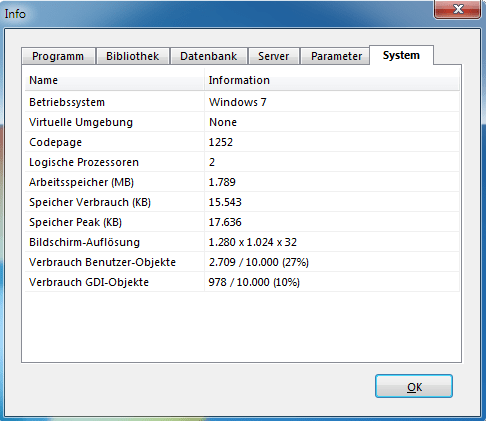Select the Virtuelle Umgebung row
The height and width of the screenshot is (421, 486).
point(242,122)
